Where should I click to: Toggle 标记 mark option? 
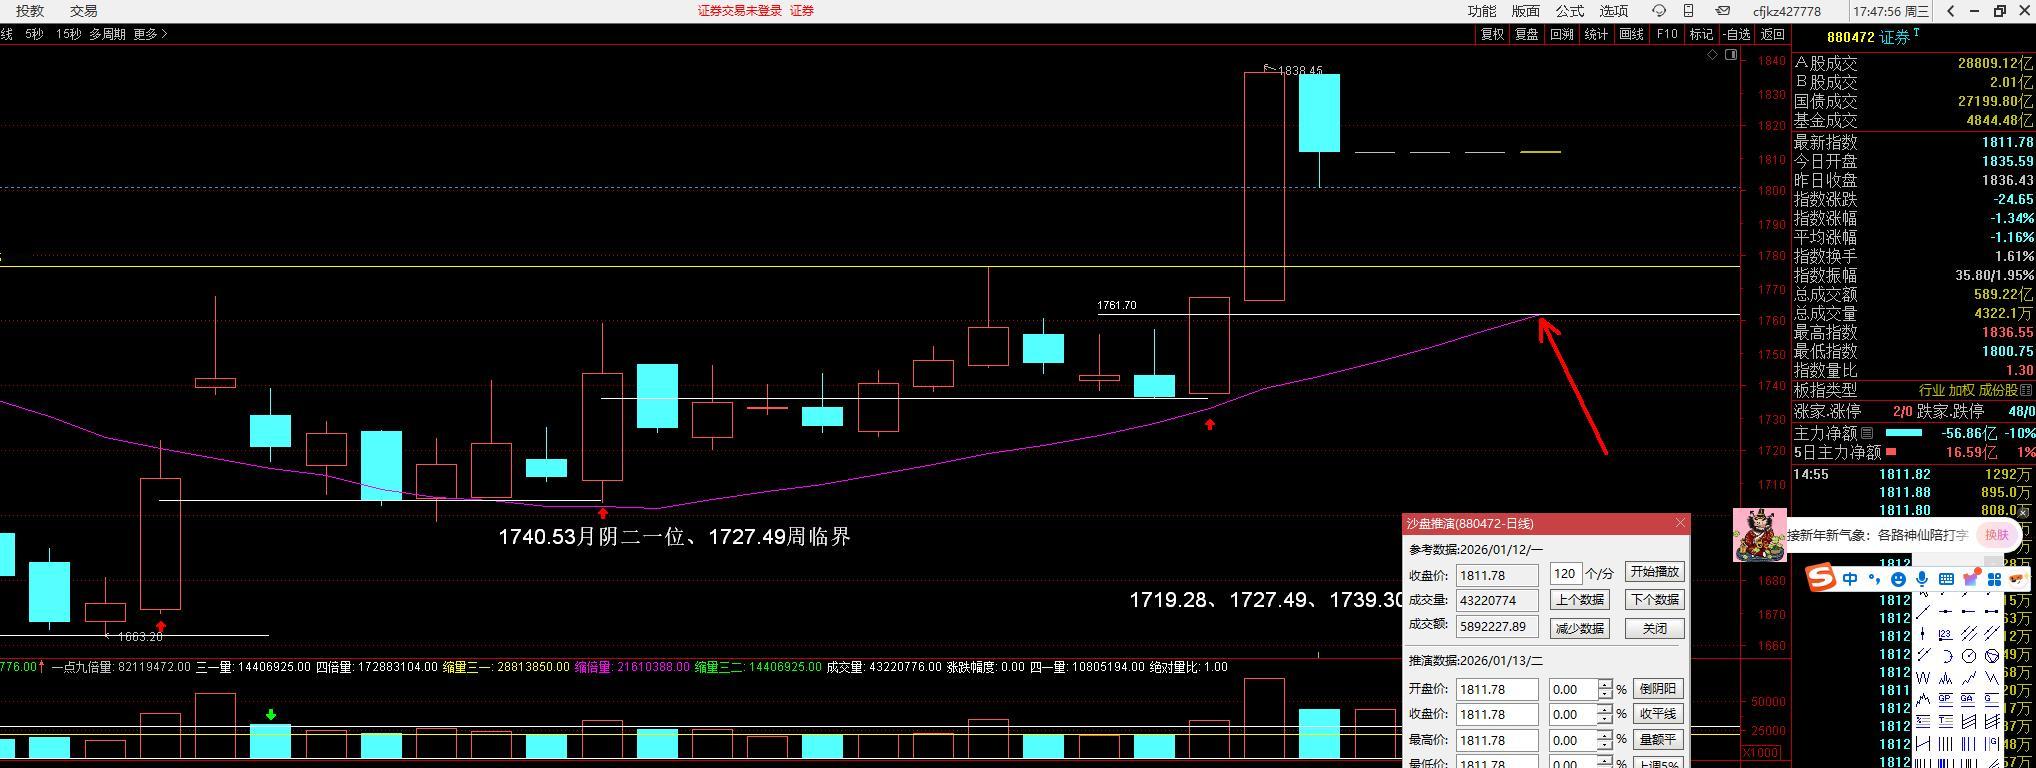pos(1701,34)
